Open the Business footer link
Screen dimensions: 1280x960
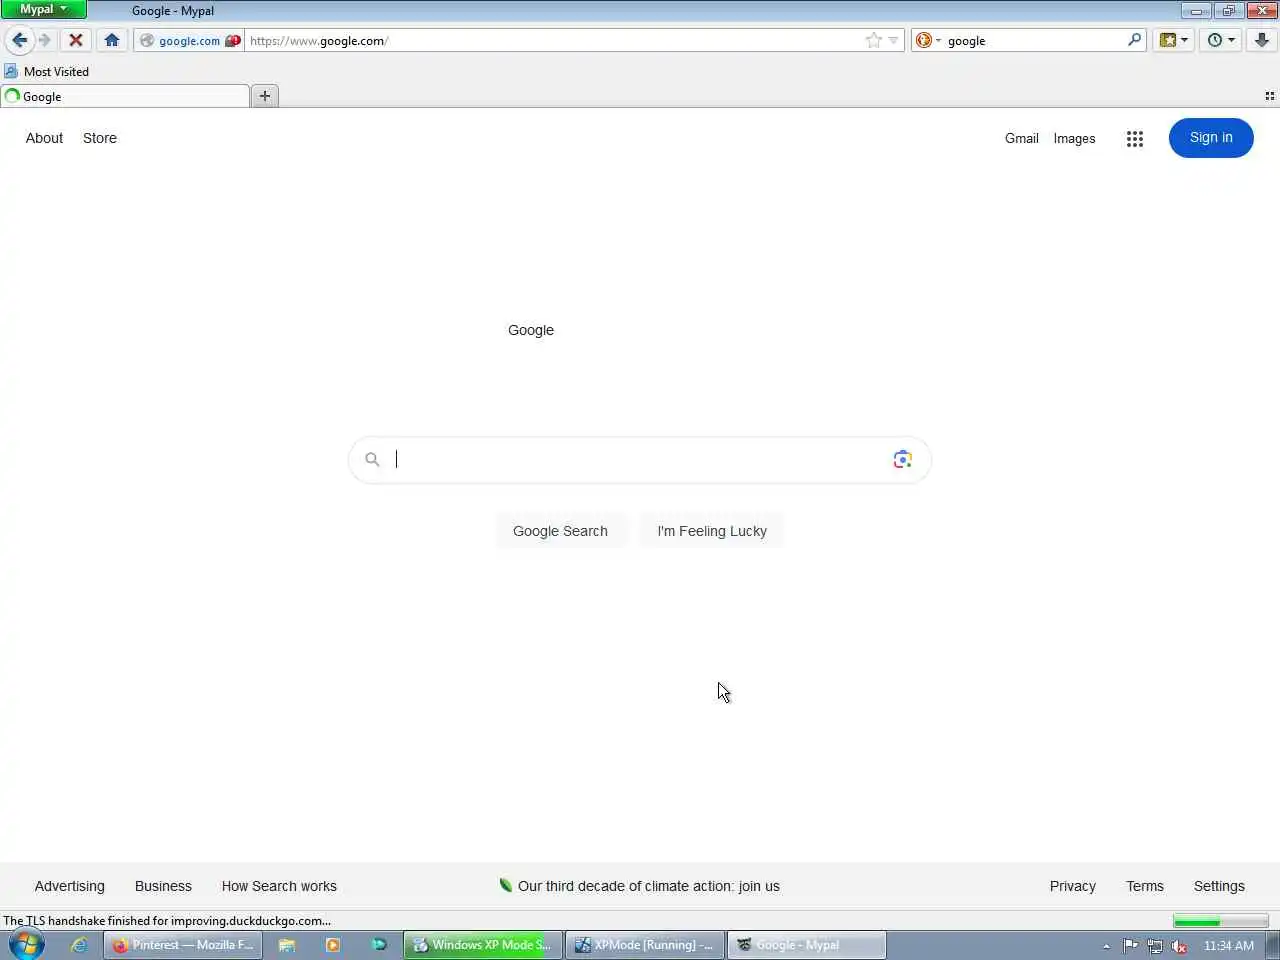point(163,886)
